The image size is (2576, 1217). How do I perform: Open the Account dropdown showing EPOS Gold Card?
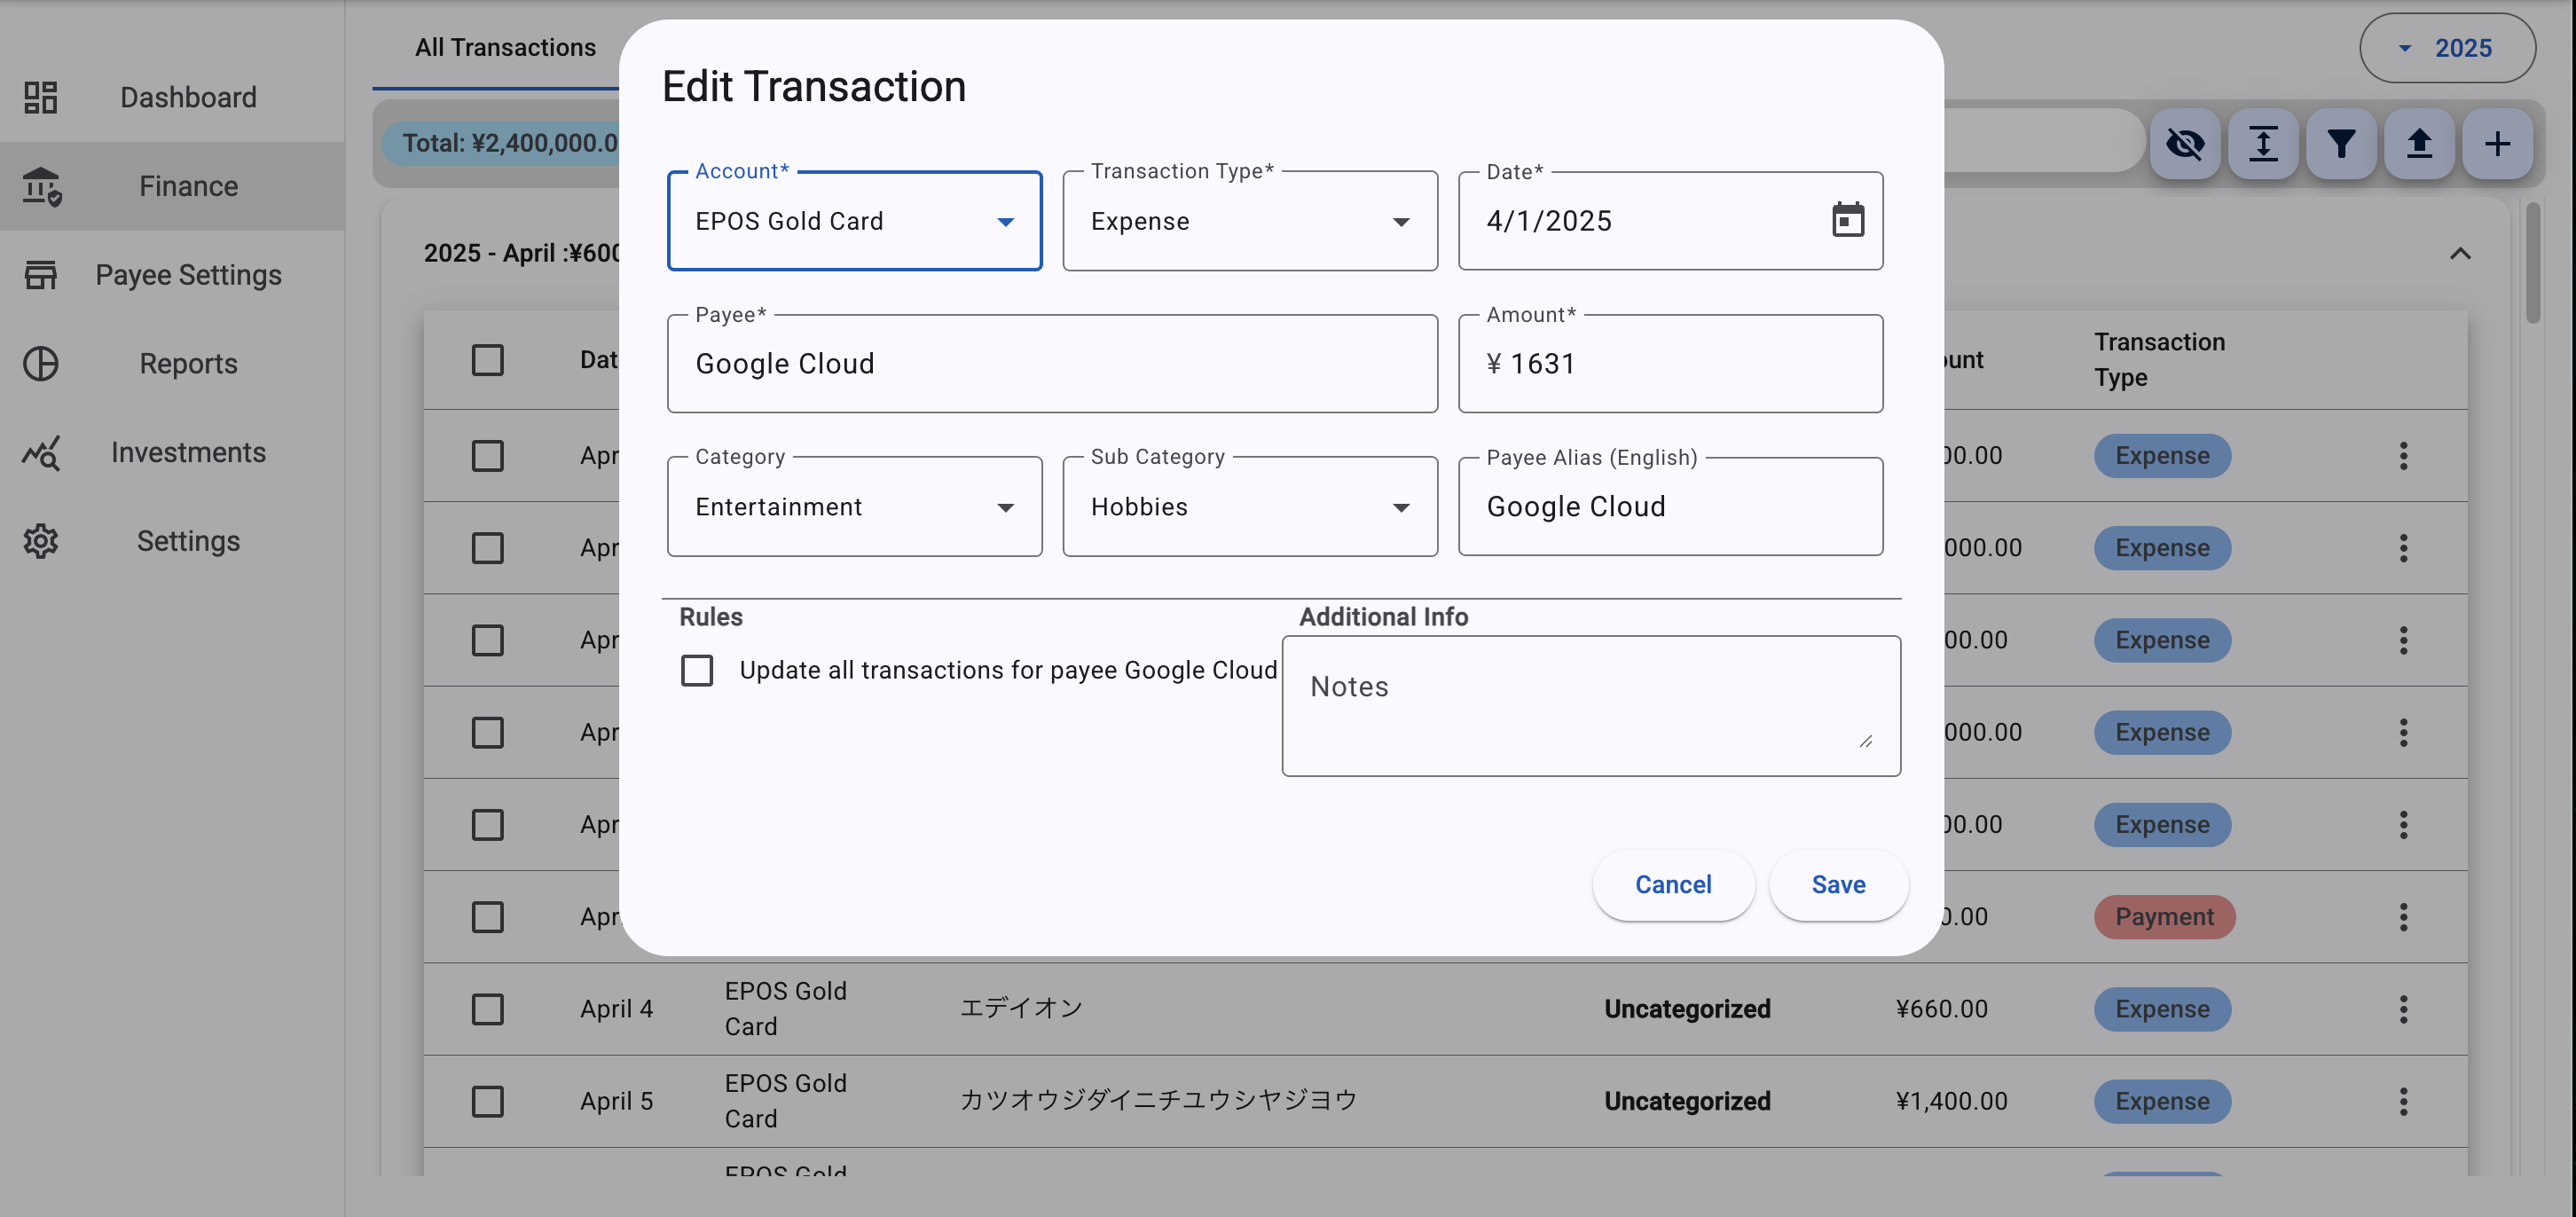pyautogui.click(x=854, y=221)
